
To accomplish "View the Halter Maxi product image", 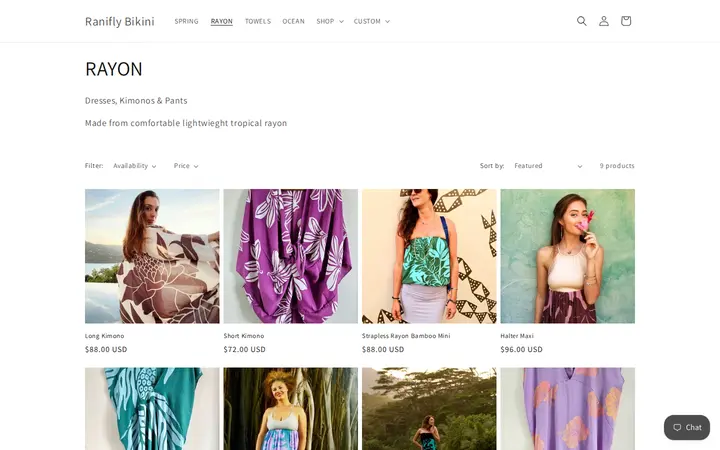I will pos(568,256).
